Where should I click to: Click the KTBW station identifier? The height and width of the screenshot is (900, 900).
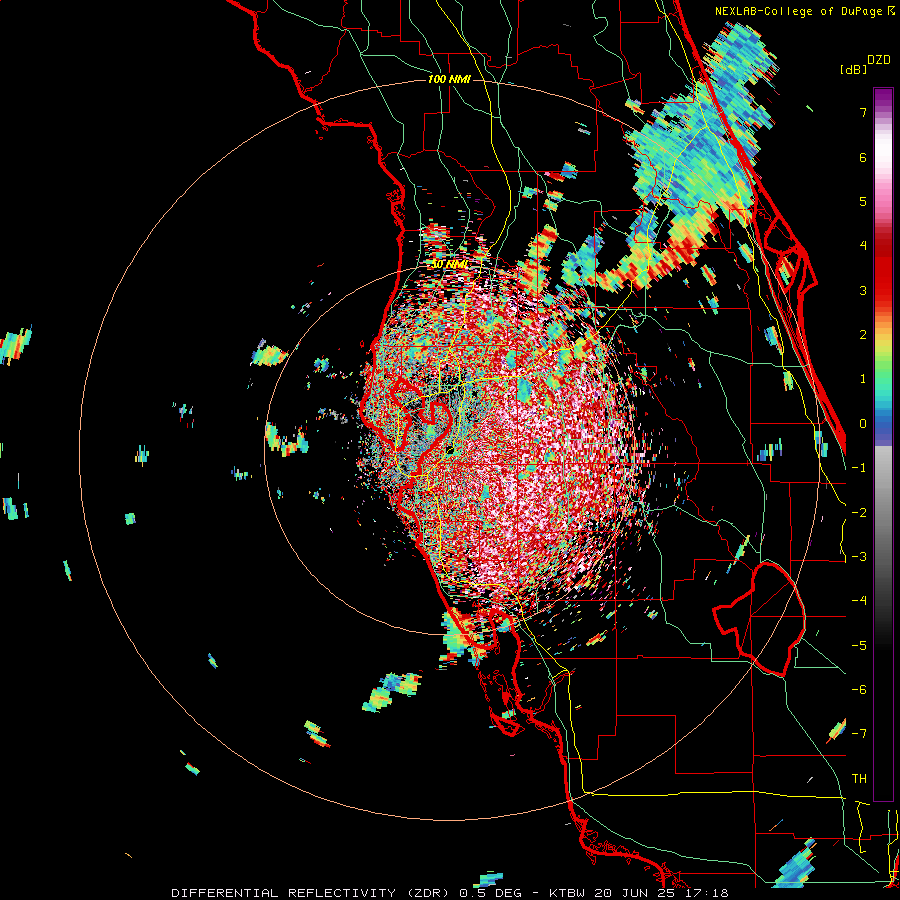point(569,893)
